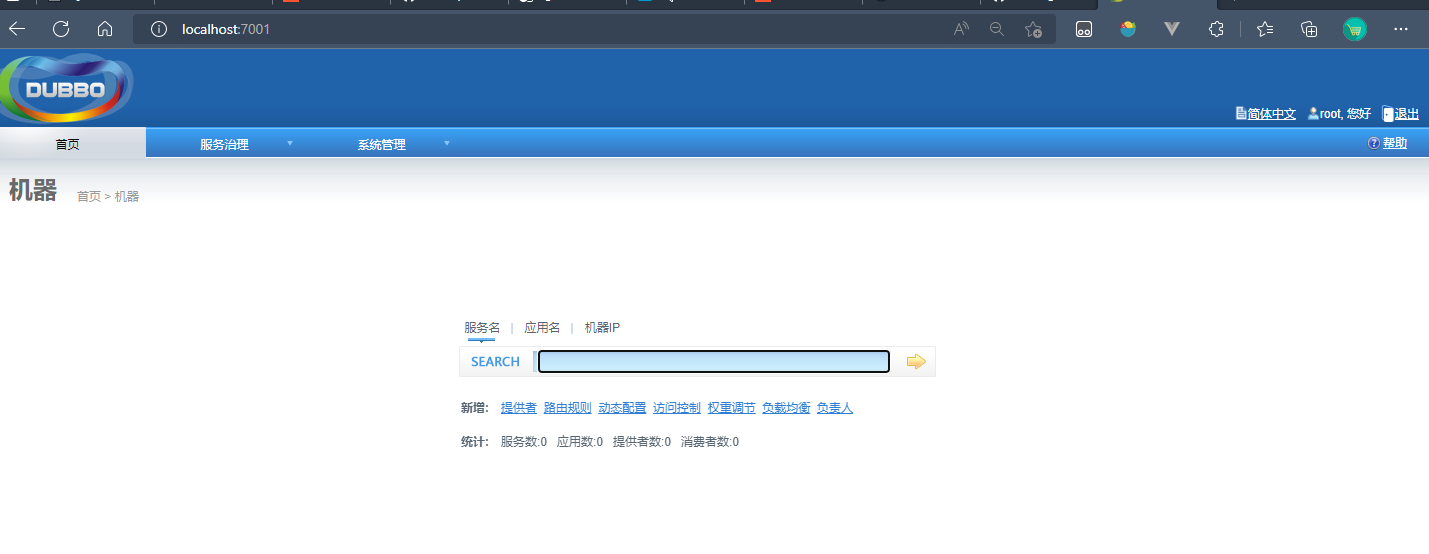Open the browser home page icon
Viewport: 1429px width, 554px height.
(105, 29)
